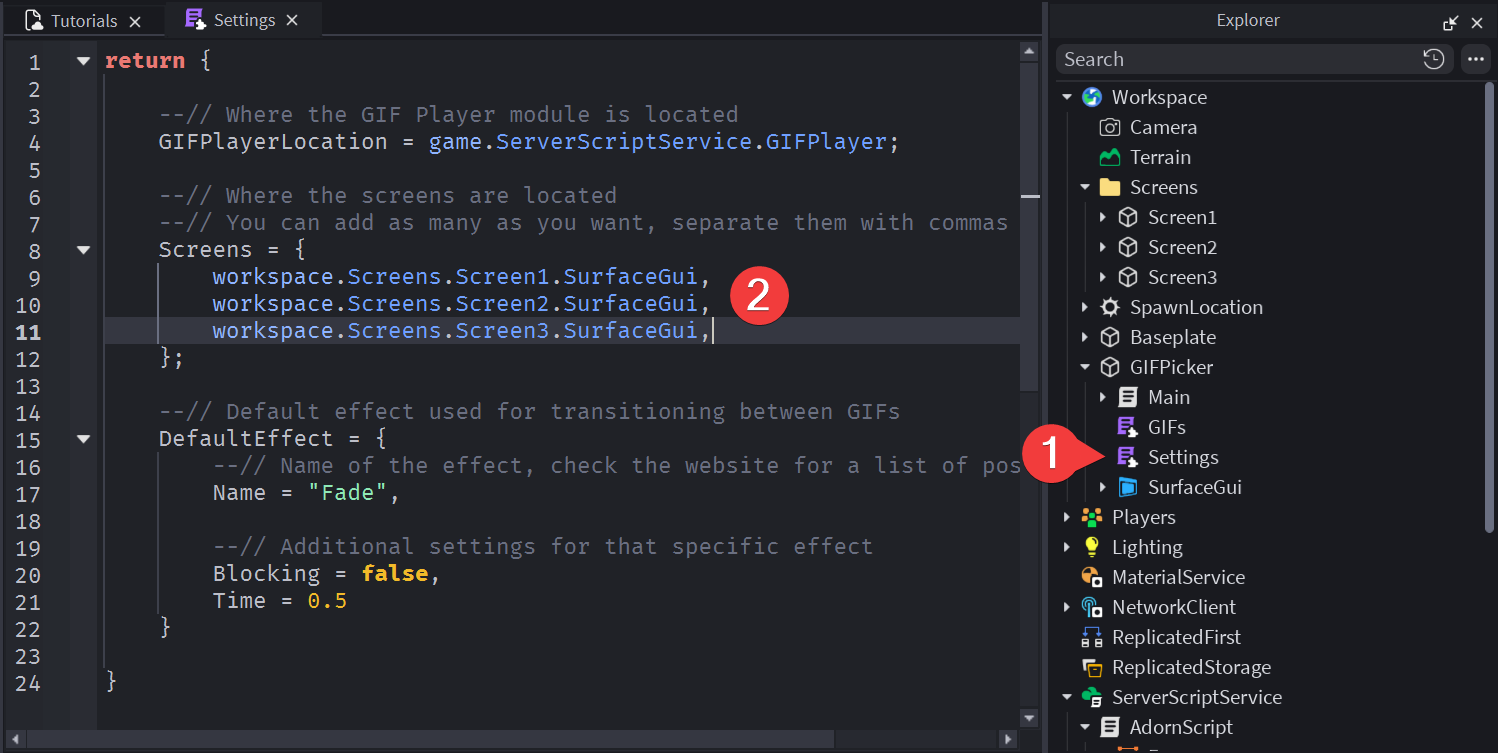This screenshot has width=1498, height=753.
Task: Collapse the GIFPicker tree node
Action: [1085, 367]
